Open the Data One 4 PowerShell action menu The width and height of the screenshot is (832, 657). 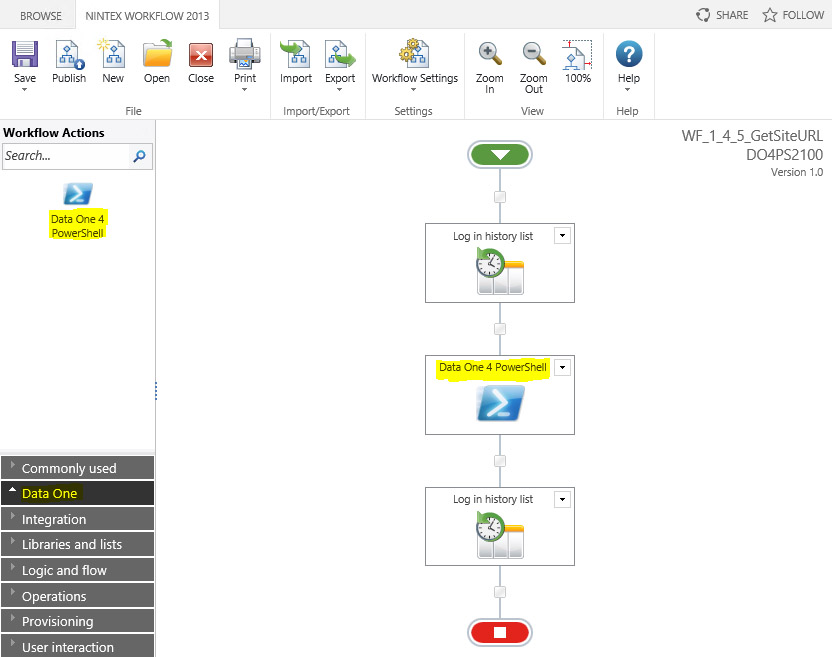tap(562, 367)
